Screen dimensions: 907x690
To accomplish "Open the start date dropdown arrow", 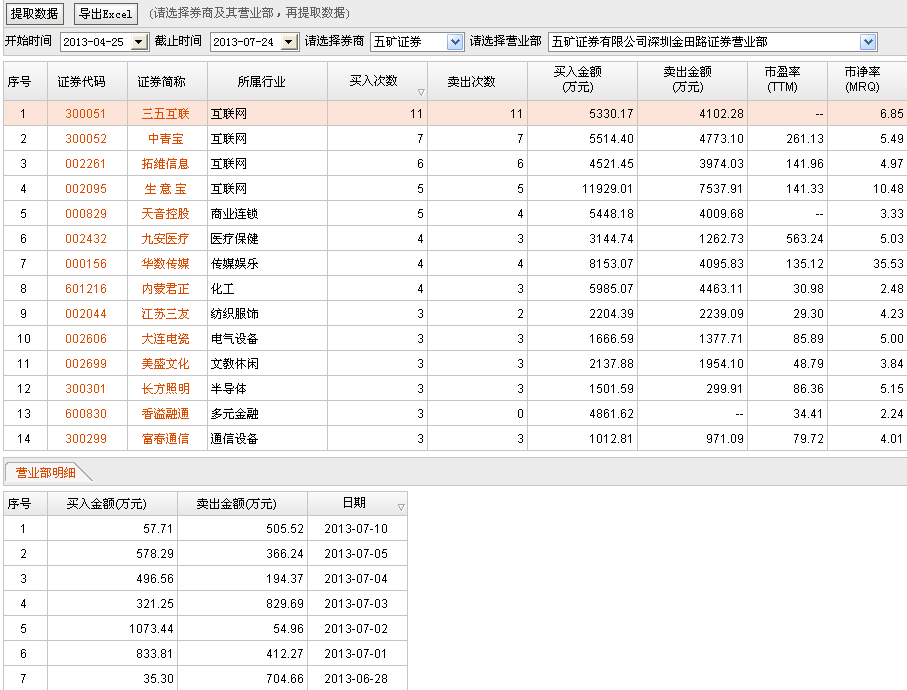I will tap(140, 42).
